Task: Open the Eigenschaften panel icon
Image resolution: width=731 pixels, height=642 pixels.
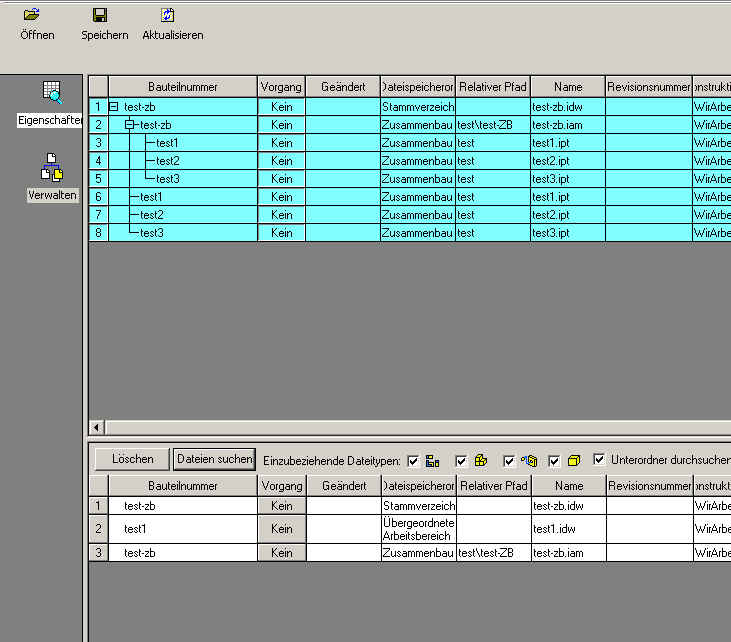Action: click(52, 93)
